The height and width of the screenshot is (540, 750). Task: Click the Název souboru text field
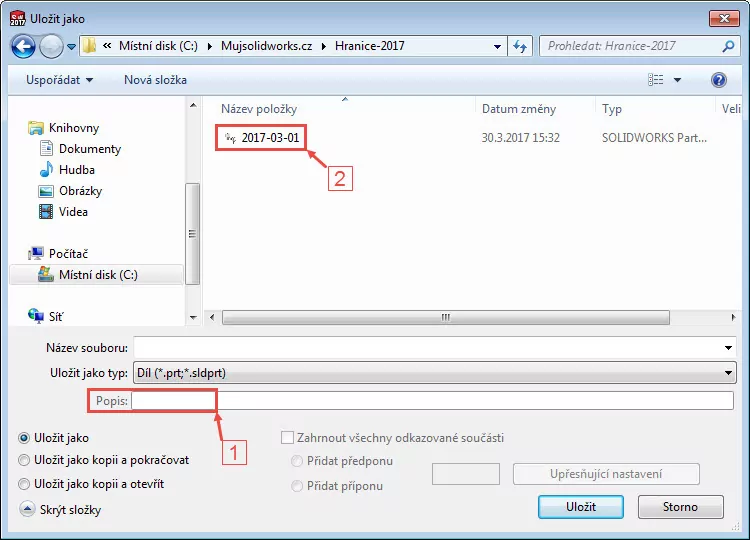tap(429, 348)
